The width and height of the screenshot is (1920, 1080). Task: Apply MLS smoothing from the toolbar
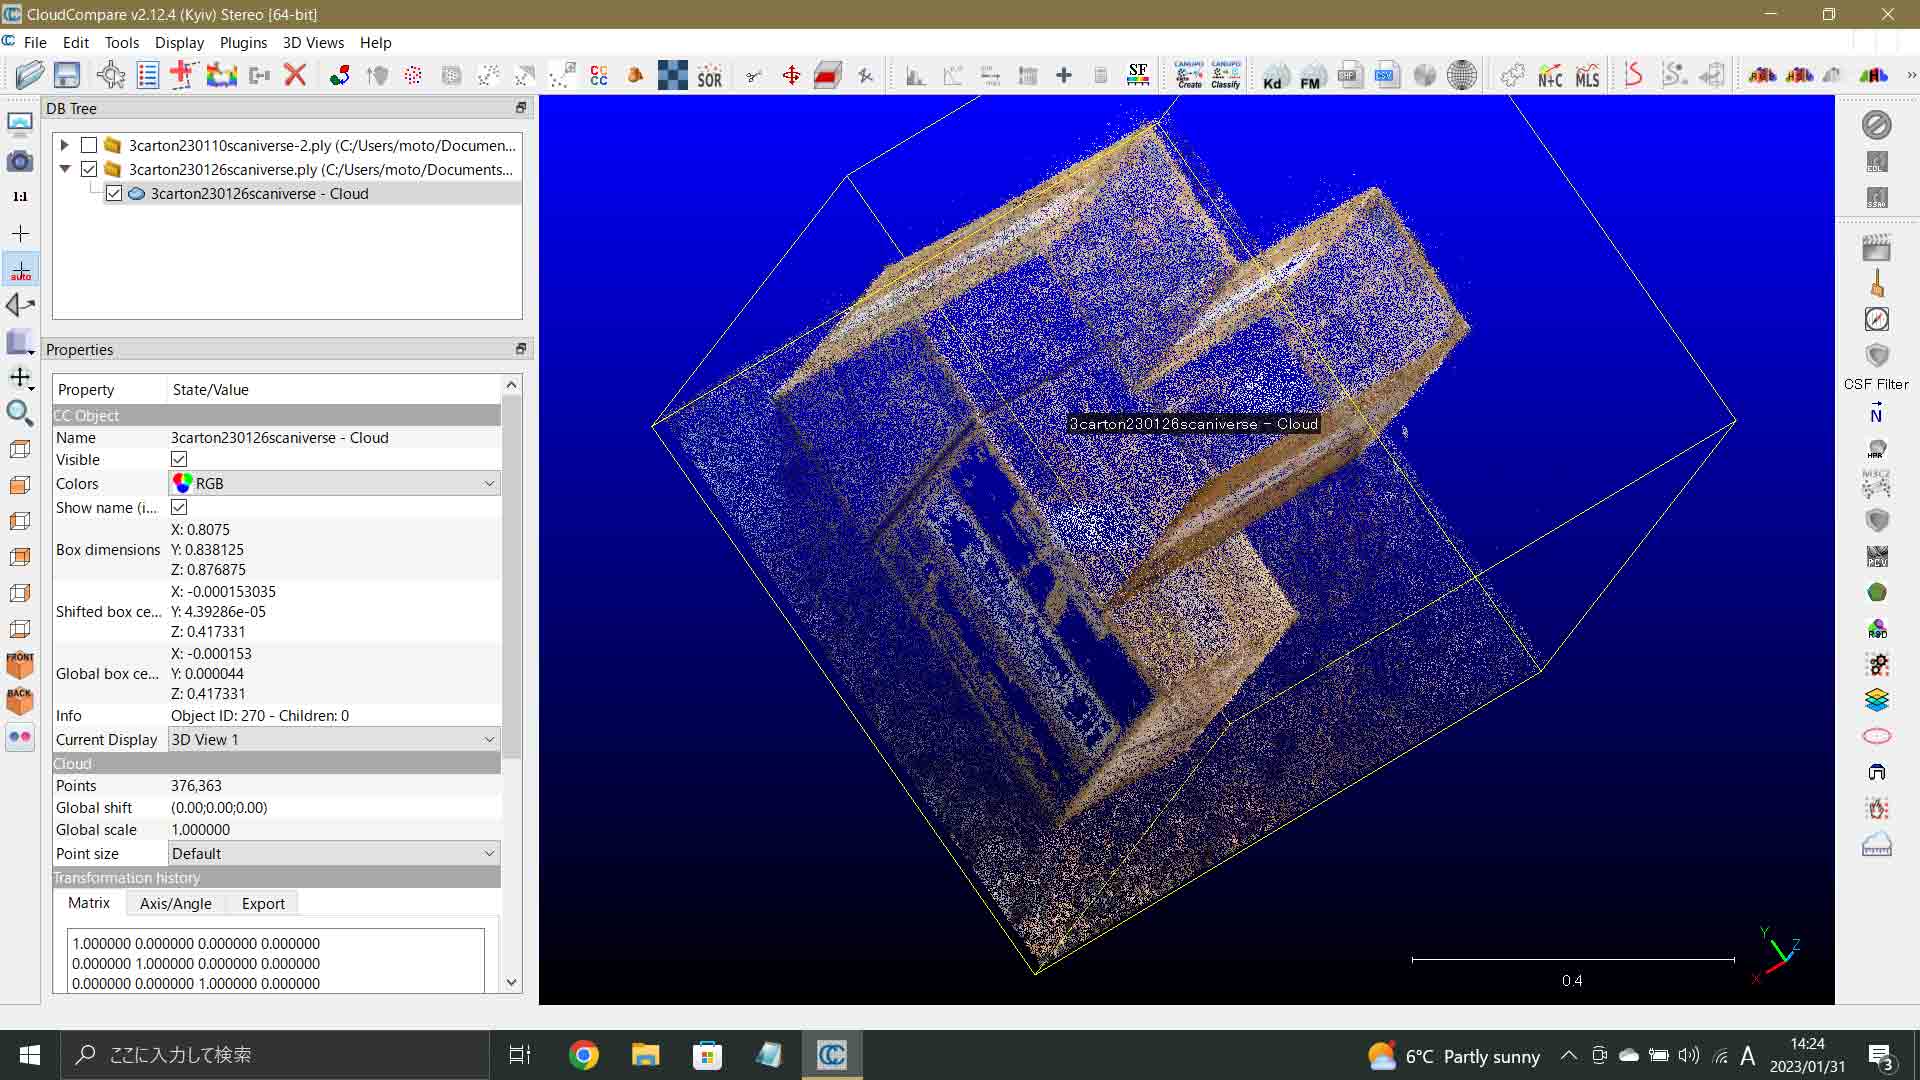coord(1586,75)
